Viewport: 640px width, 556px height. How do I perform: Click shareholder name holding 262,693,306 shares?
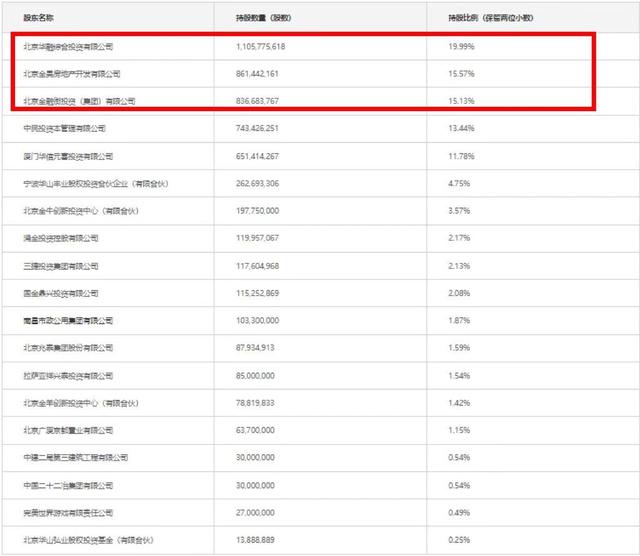[96, 184]
